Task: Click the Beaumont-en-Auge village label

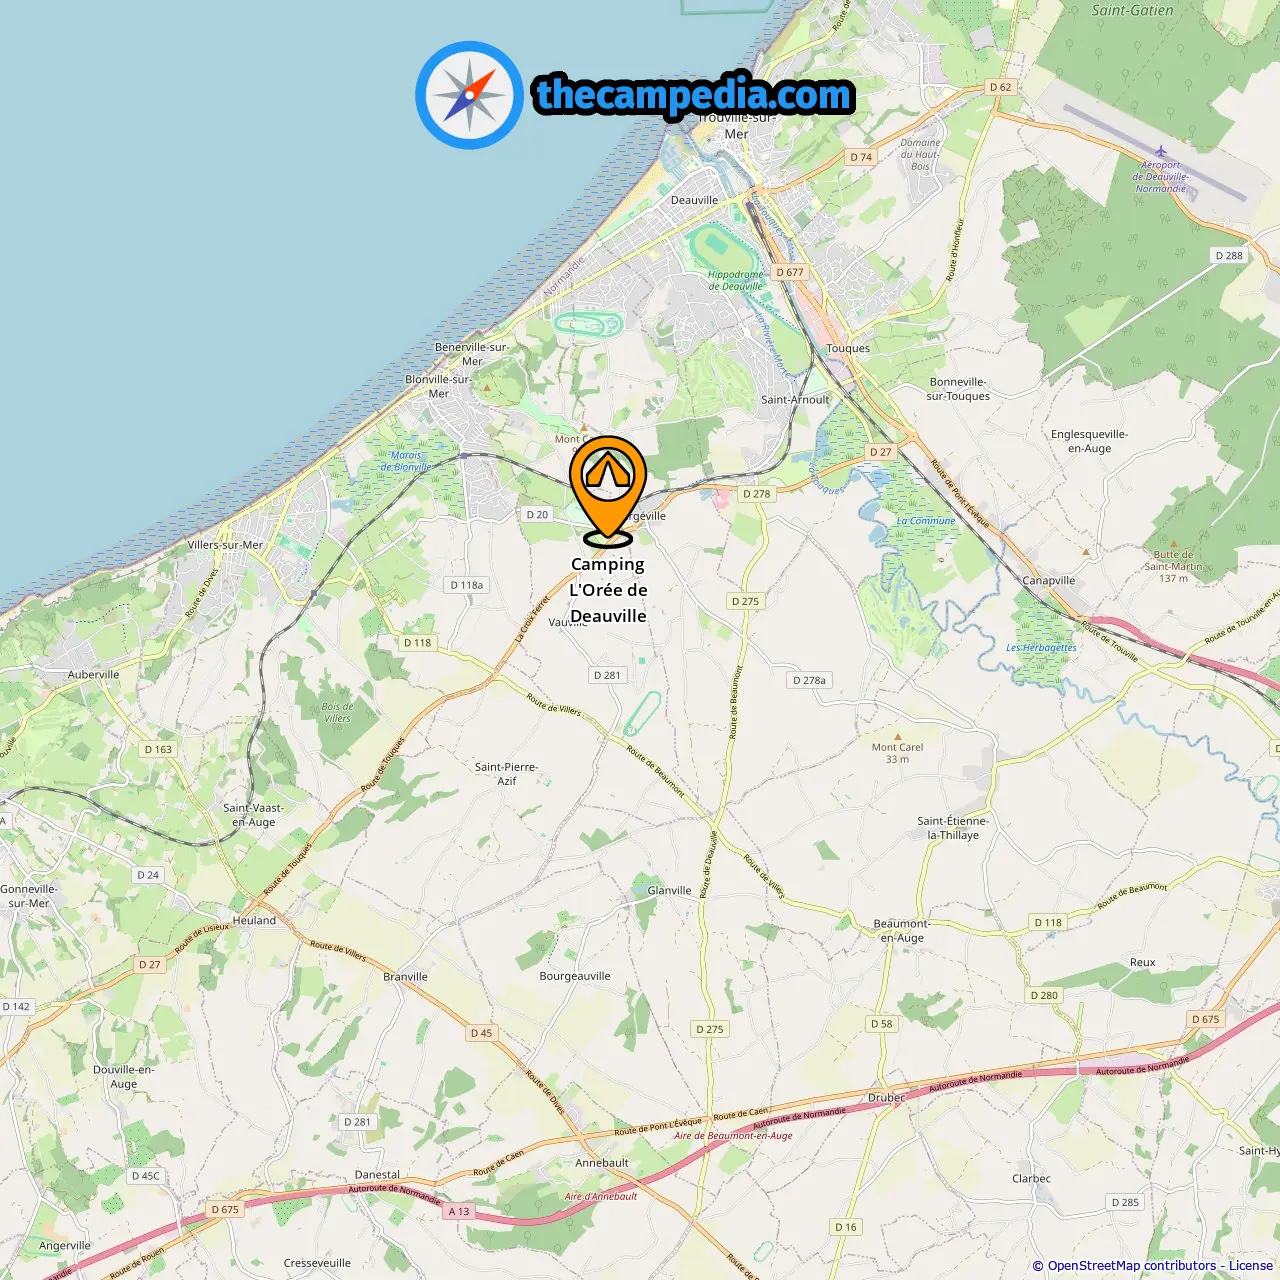Action: (901, 931)
